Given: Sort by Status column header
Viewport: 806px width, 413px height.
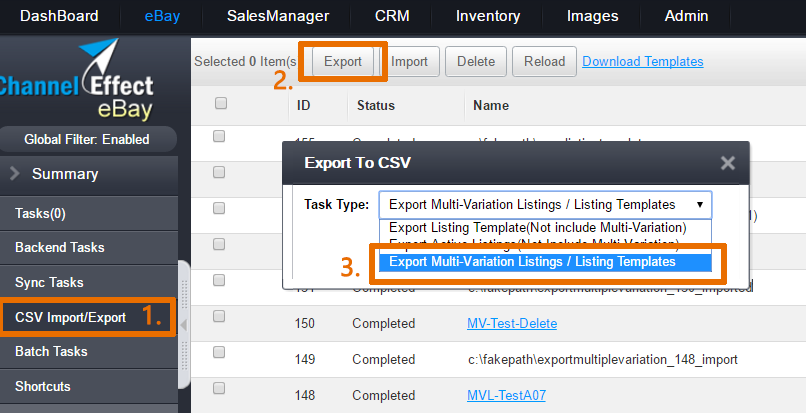Looking at the screenshot, I should pos(376,105).
